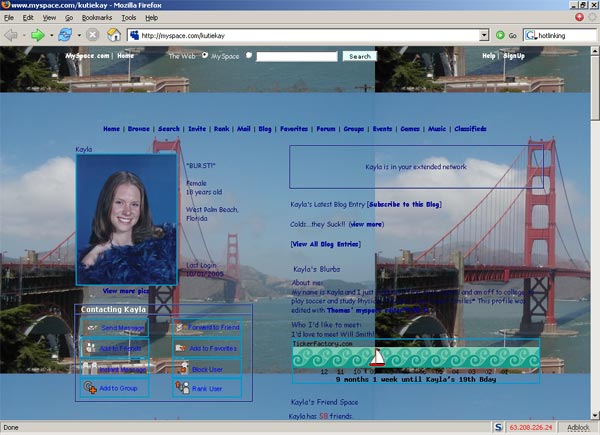Open the address bar URL dropdown
600x435 pixels.
[x=484, y=35]
